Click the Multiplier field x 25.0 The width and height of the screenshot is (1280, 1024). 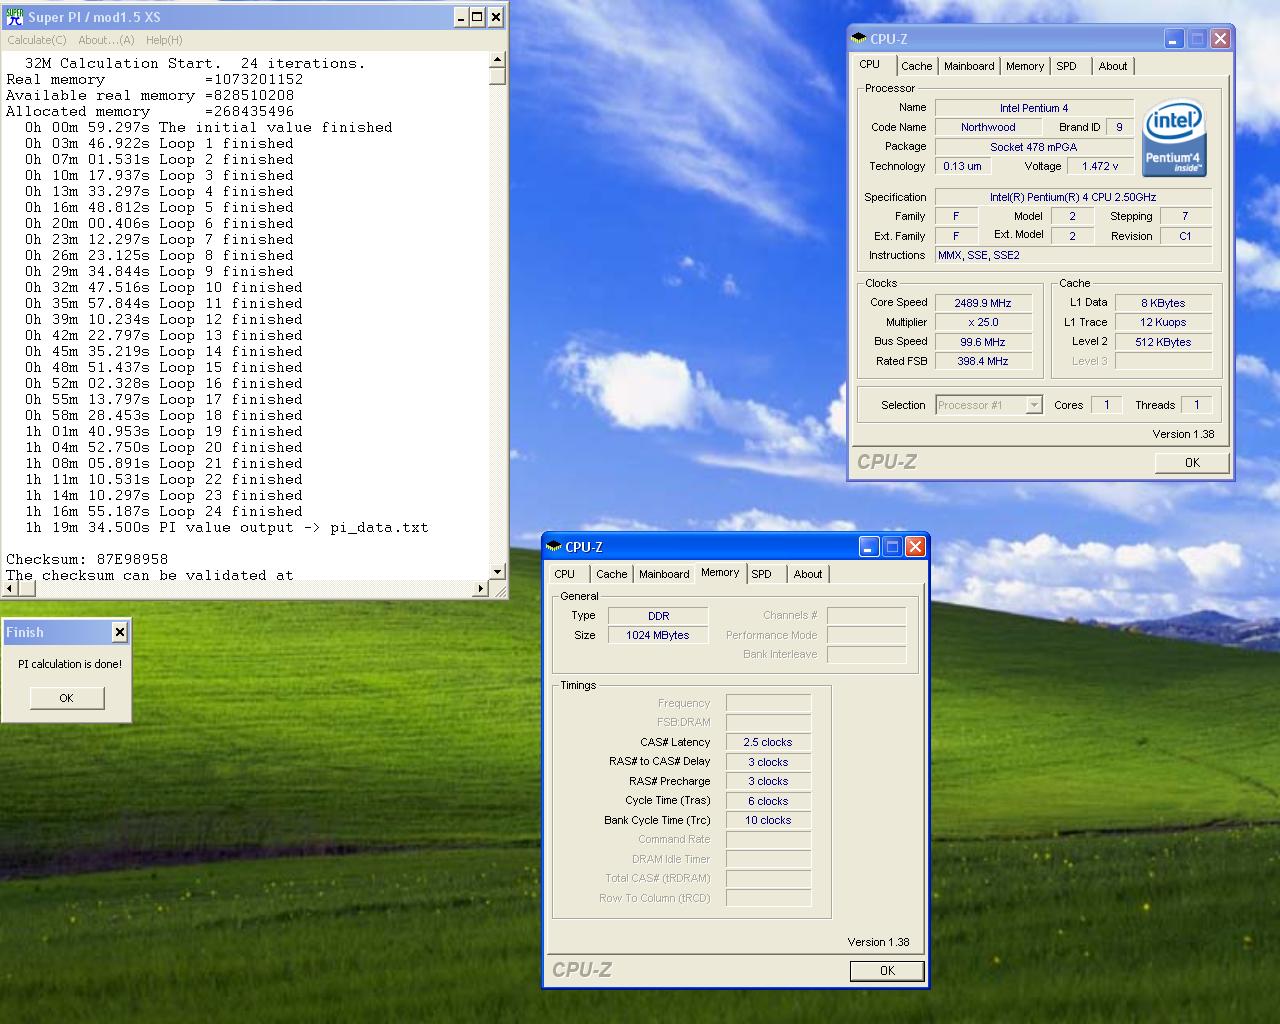tap(983, 322)
